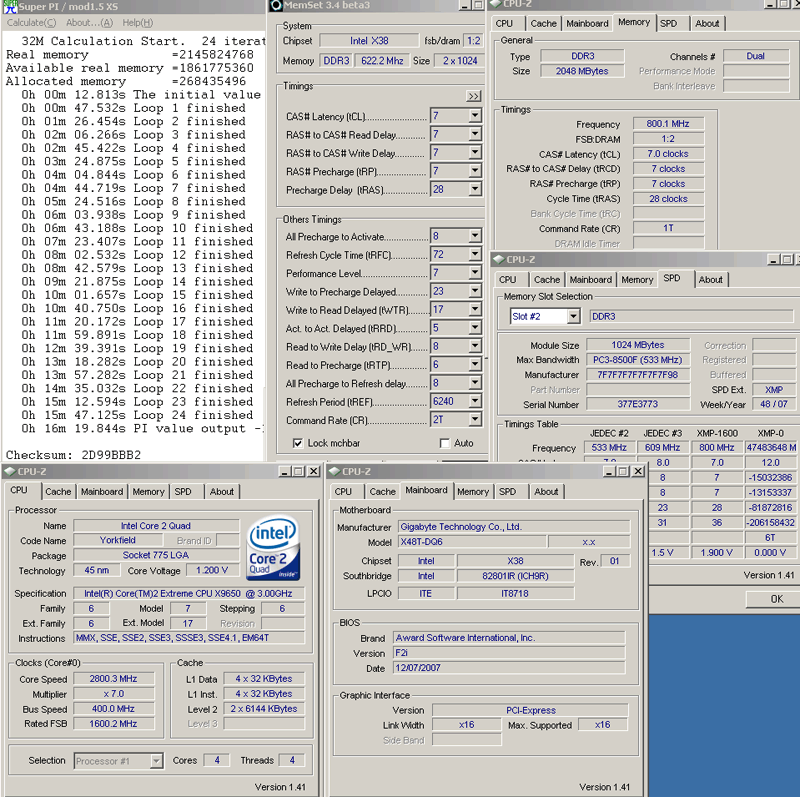Viewport: 800px width, 797px height.
Task: Click the Intel X38 chipset field in MemSet
Action: tap(369, 41)
